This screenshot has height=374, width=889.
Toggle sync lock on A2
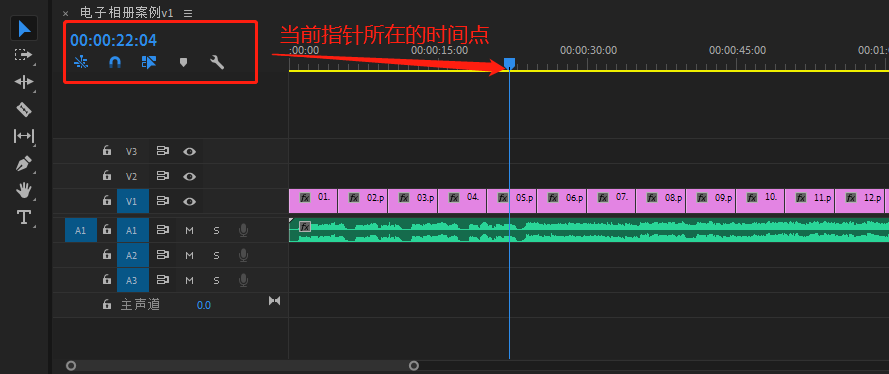163,255
